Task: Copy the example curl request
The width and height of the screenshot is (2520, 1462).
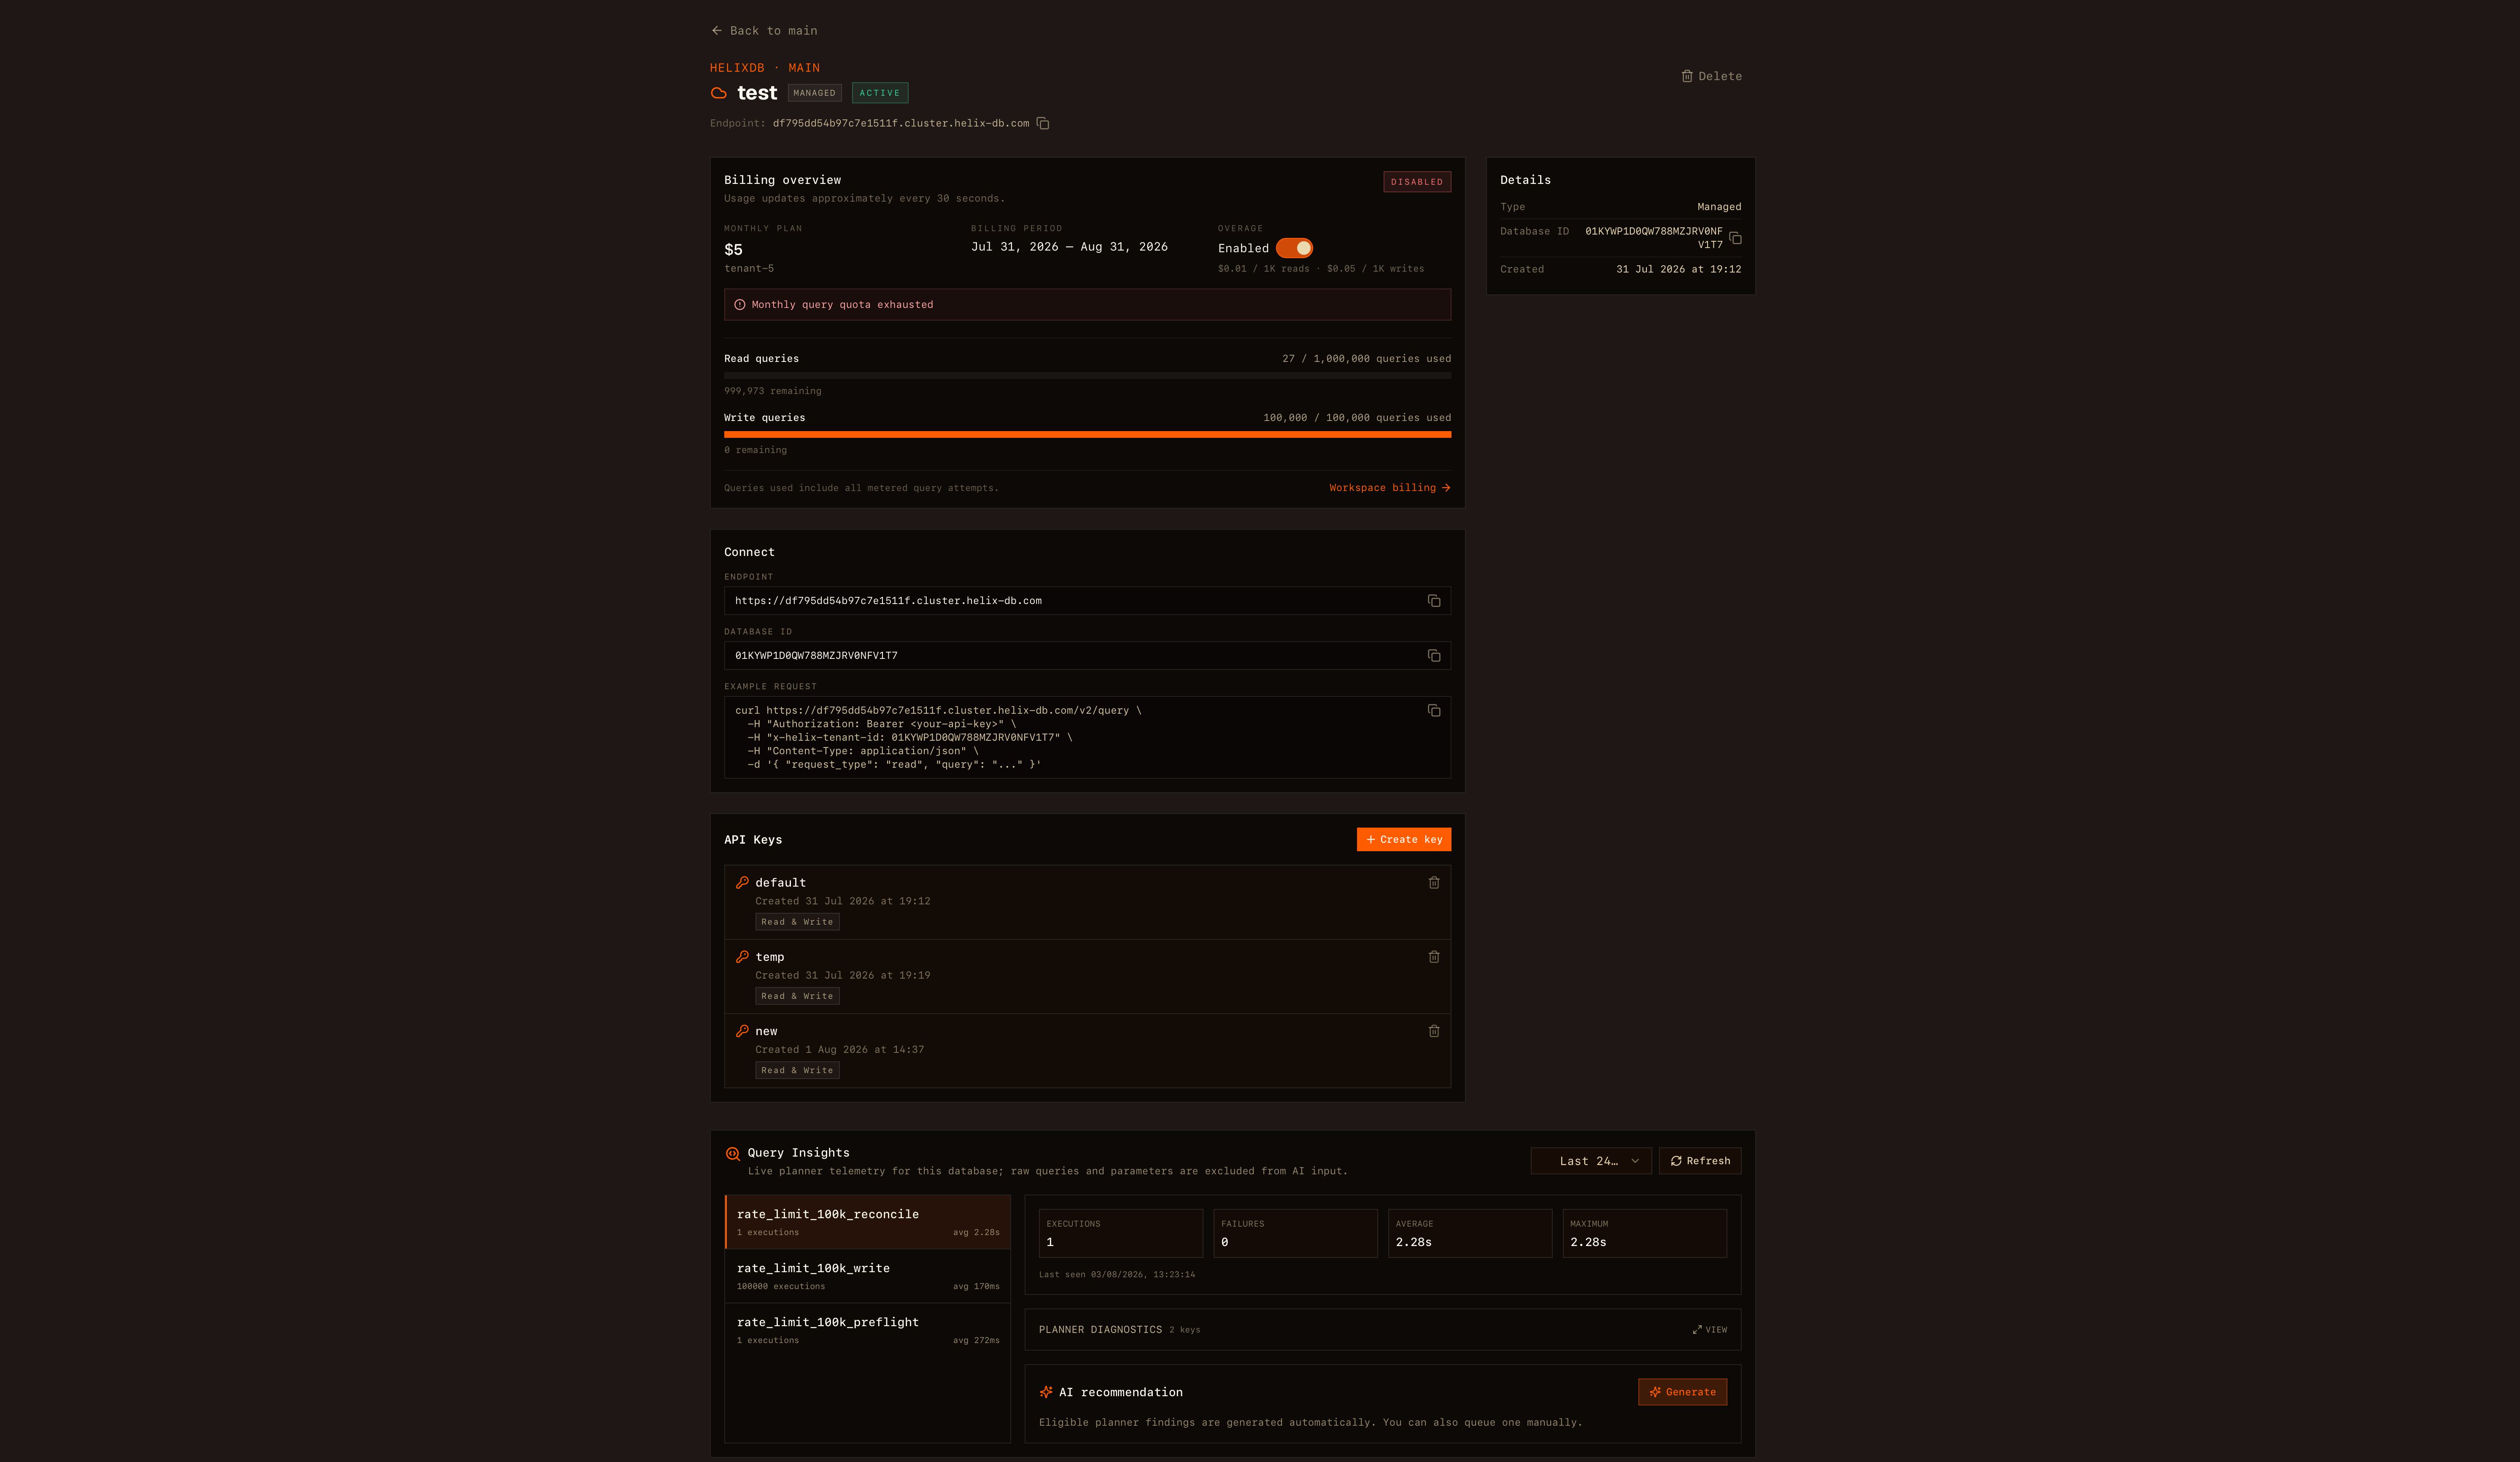Action: click(1434, 711)
